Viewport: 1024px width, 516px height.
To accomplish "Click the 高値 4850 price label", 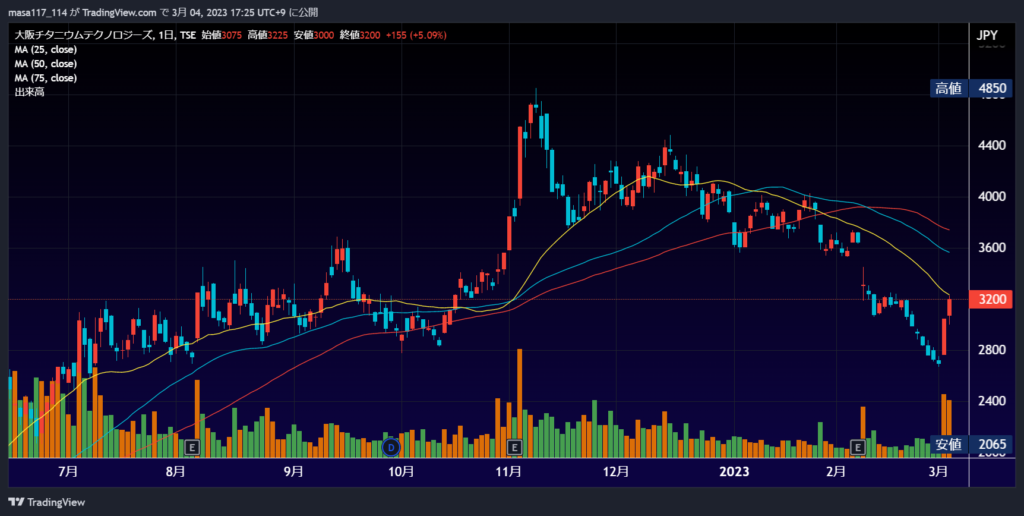I will pos(971,88).
